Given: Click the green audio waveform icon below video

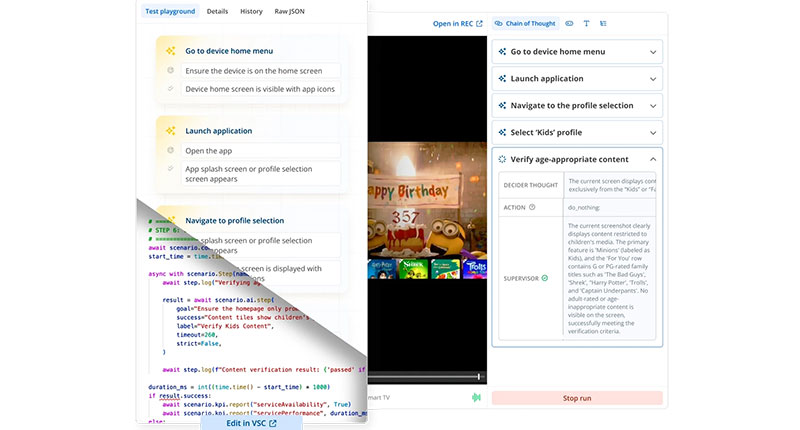Looking at the screenshot, I should [476, 397].
